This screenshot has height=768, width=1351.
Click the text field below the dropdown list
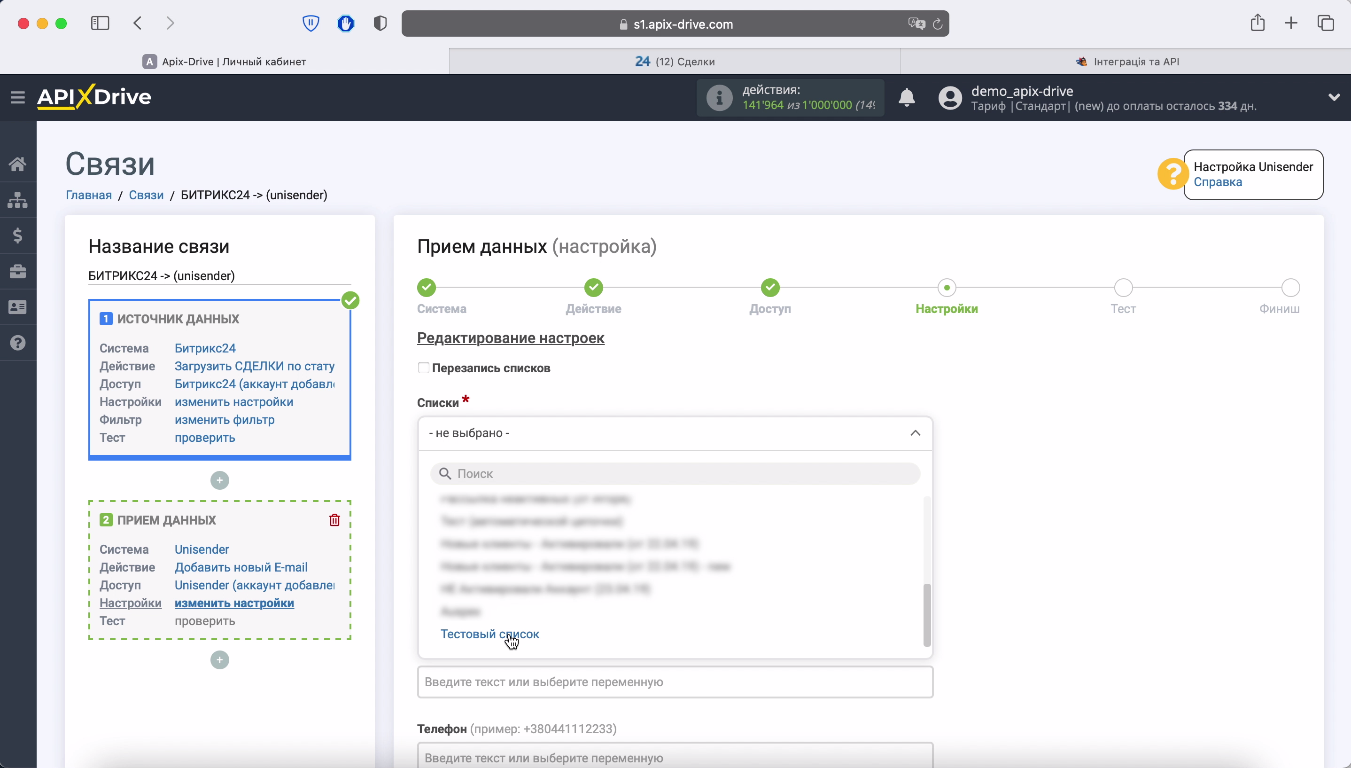[x=675, y=682]
